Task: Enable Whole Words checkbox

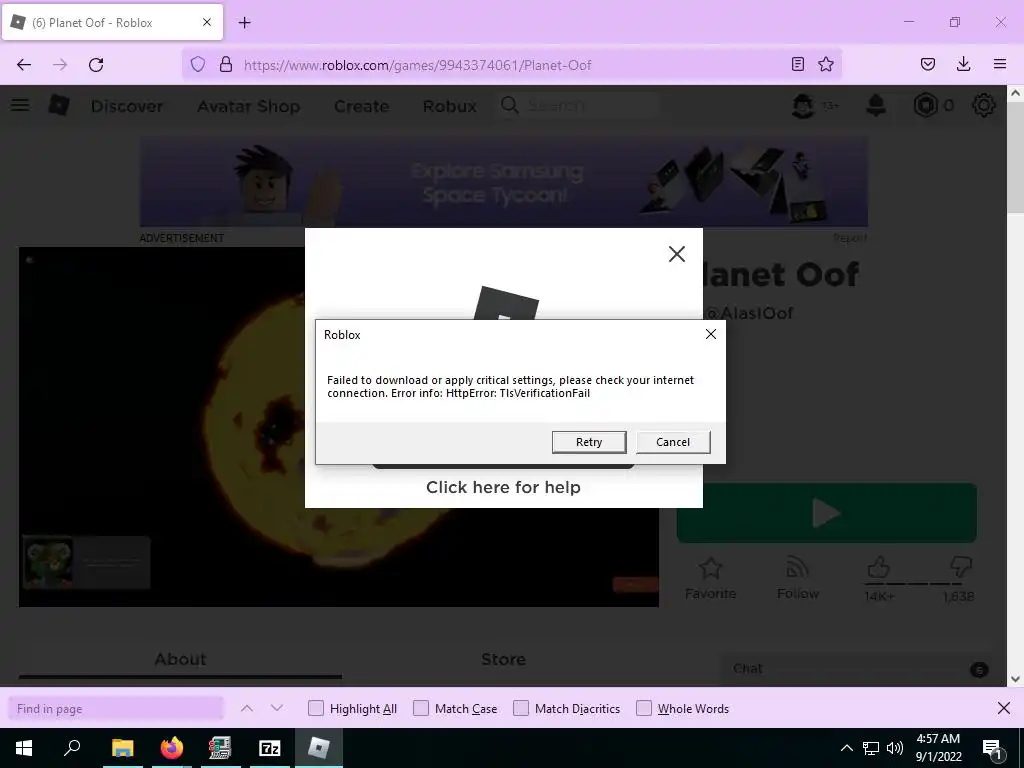Action: [644, 709]
